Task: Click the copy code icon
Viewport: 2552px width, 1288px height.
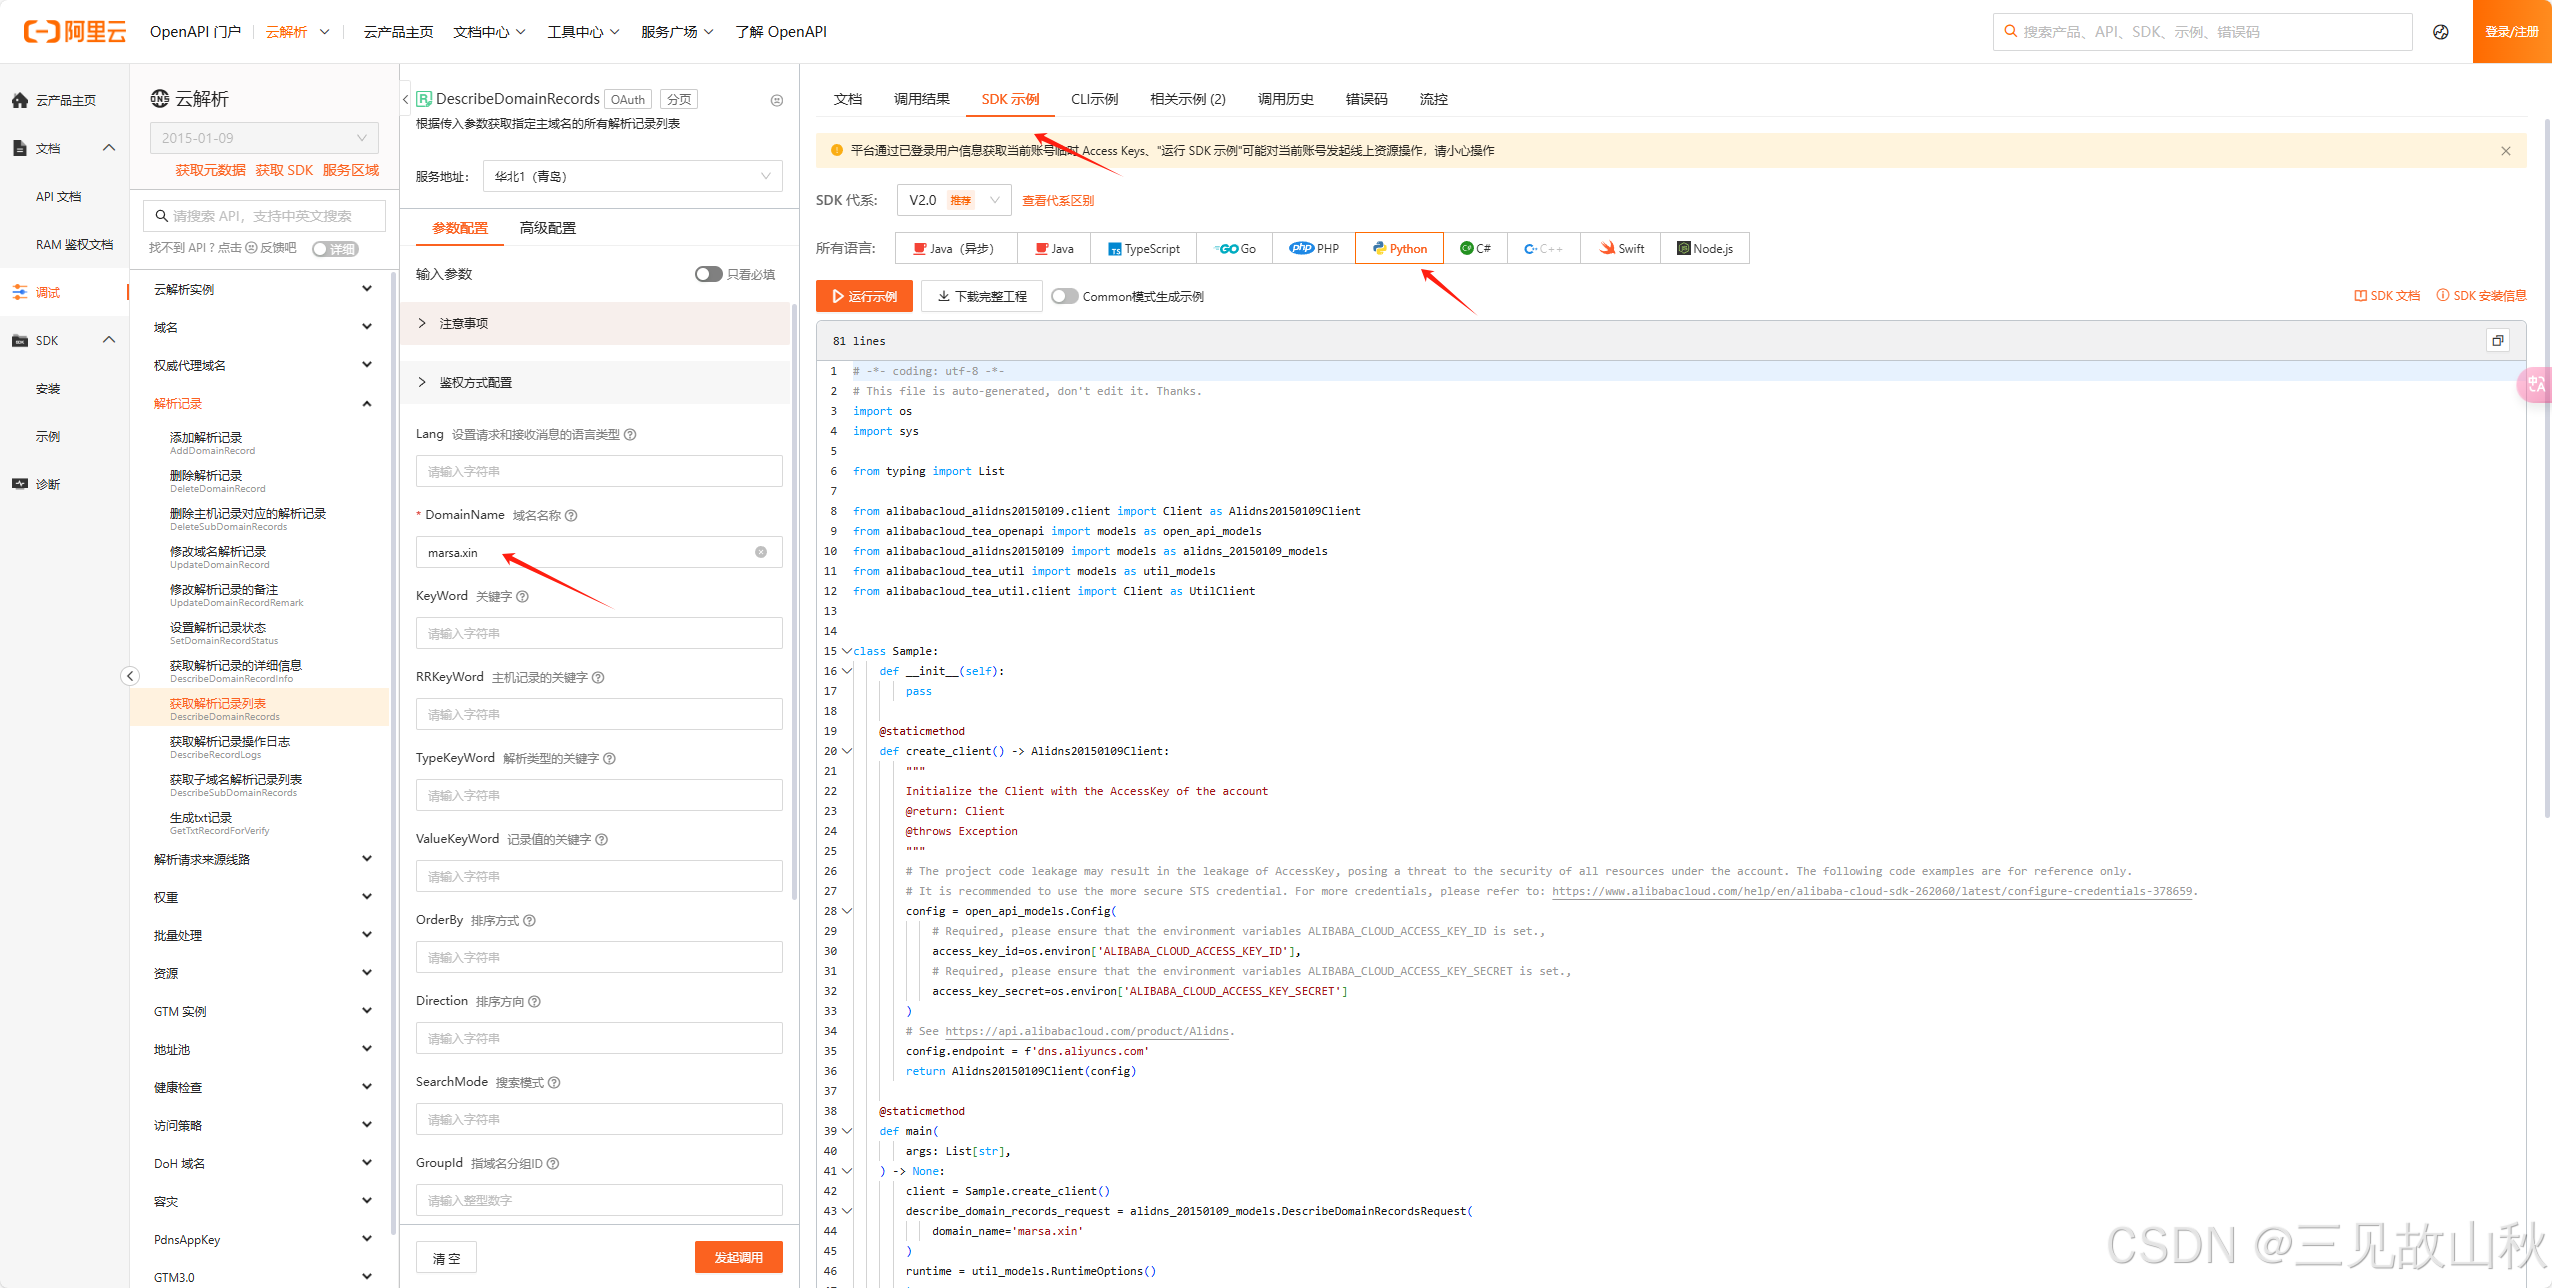Action: tap(2497, 341)
